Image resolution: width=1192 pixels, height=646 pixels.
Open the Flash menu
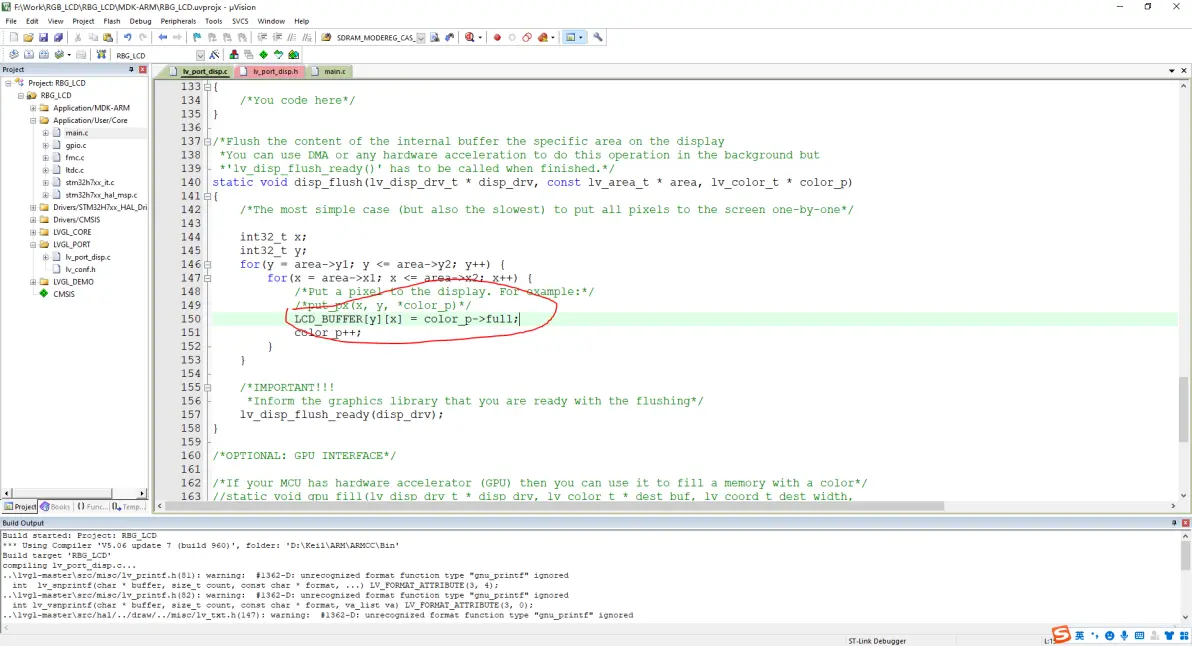(112, 21)
